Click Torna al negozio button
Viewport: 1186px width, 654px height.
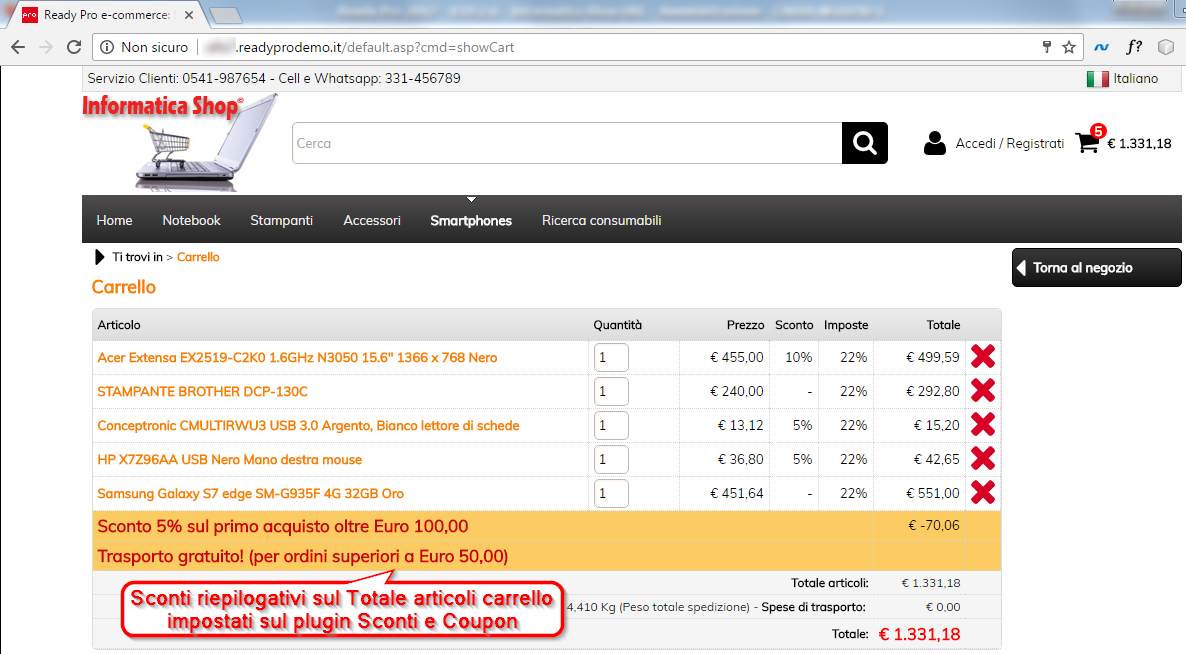pyautogui.click(x=1096, y=268)
